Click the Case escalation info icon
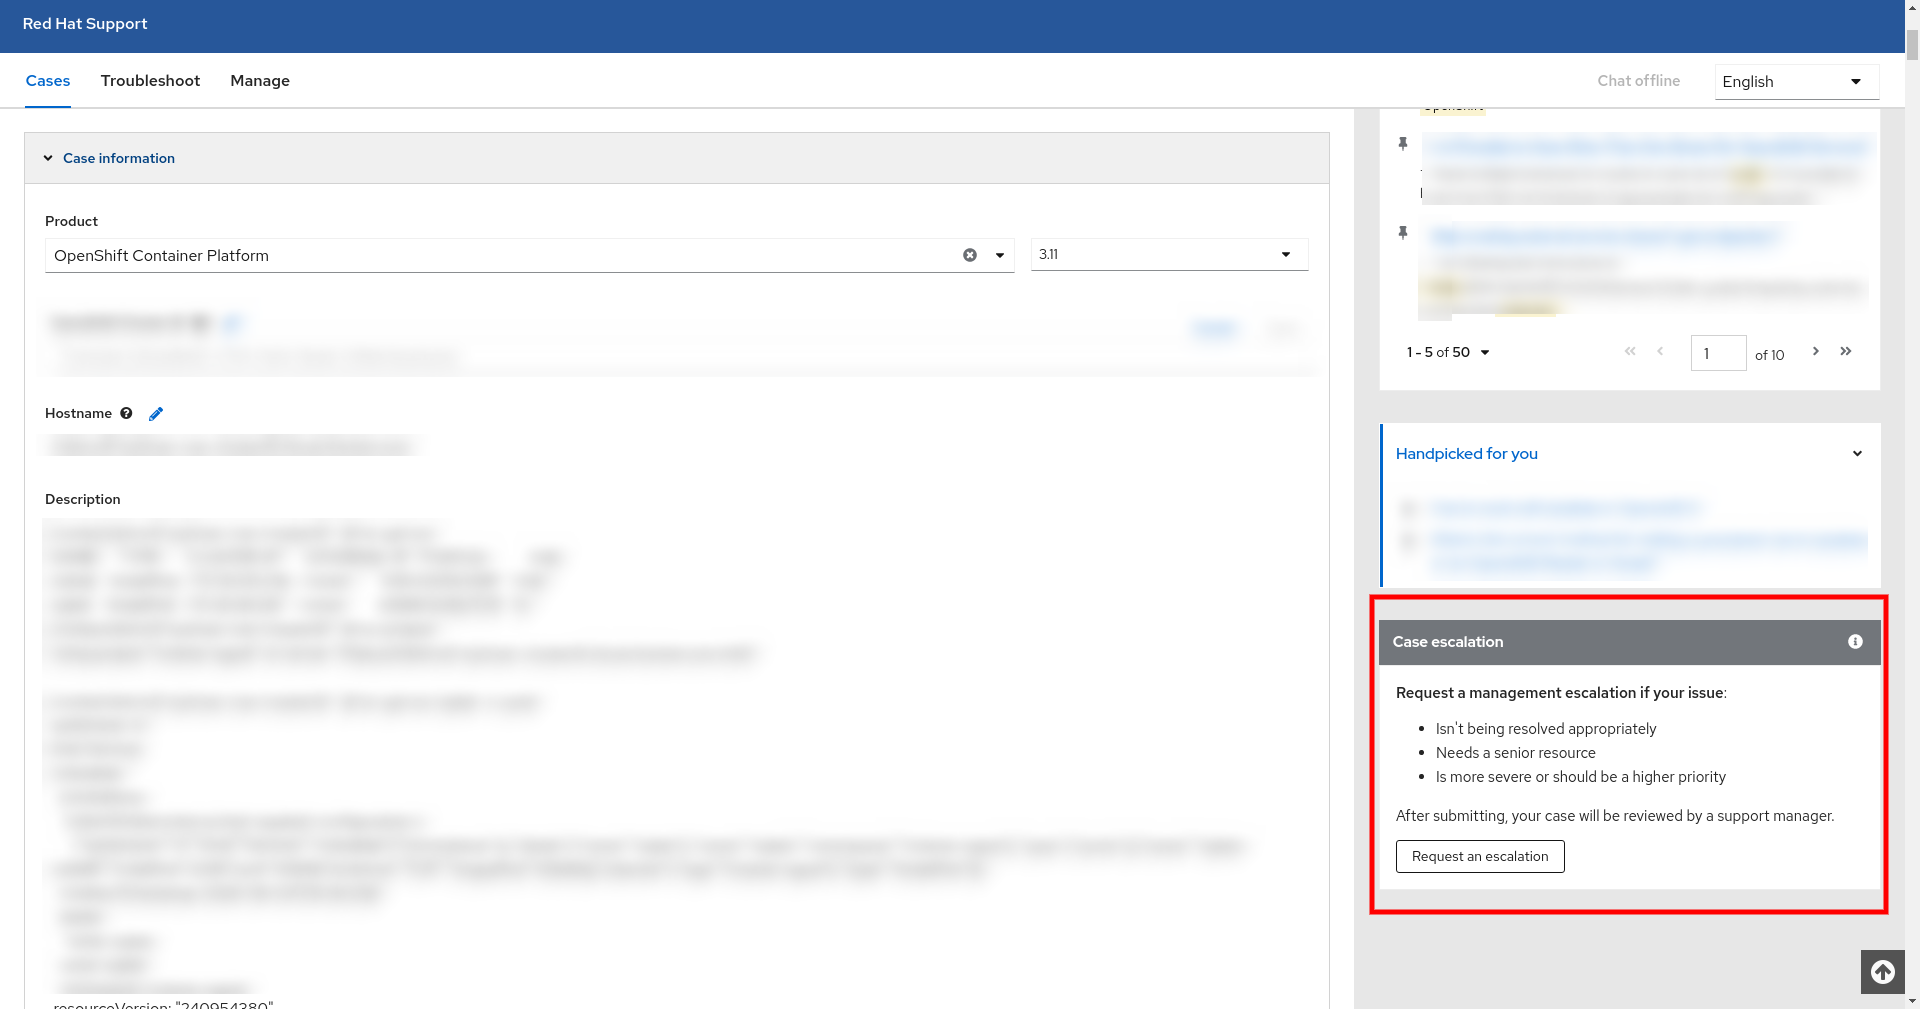This screenshot has width=1920, height=1009. (x=1855, y=642)
